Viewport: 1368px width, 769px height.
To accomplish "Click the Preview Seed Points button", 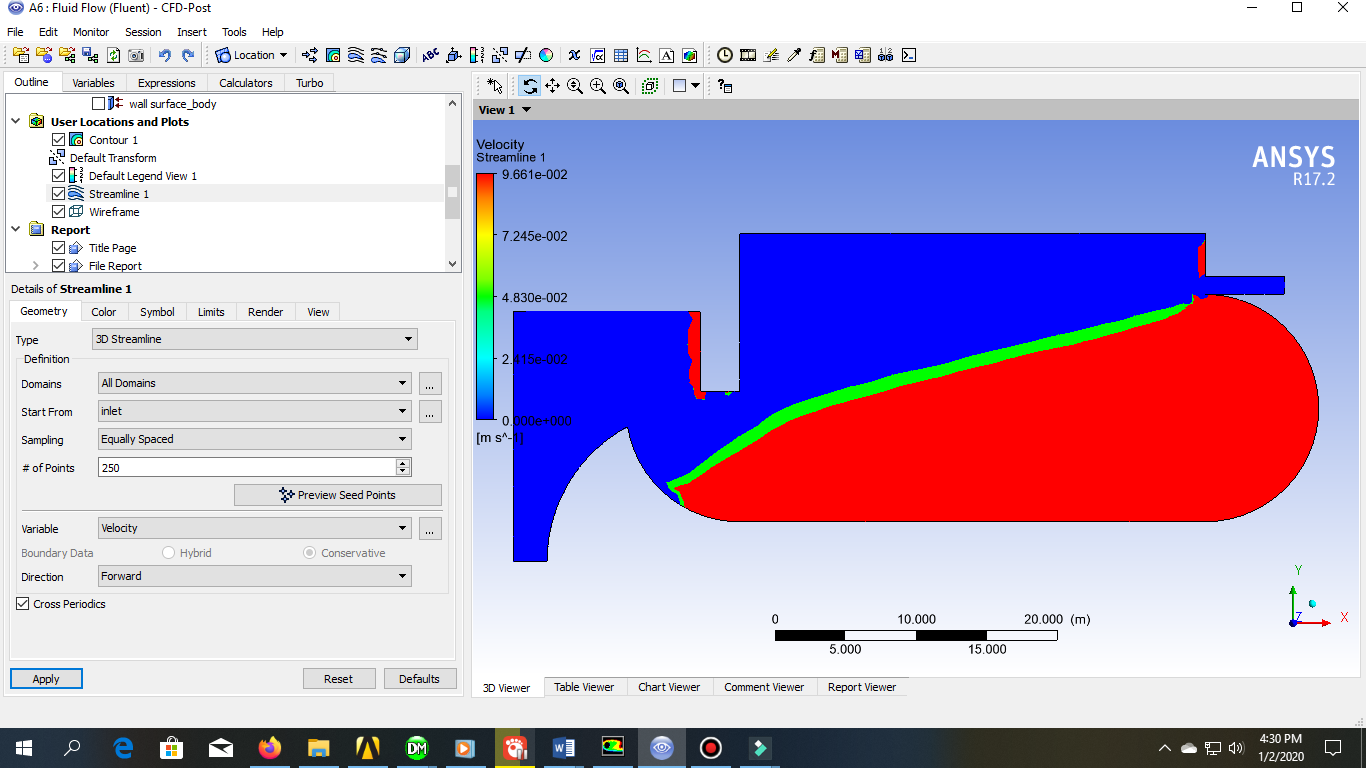I will coord(338,494).
